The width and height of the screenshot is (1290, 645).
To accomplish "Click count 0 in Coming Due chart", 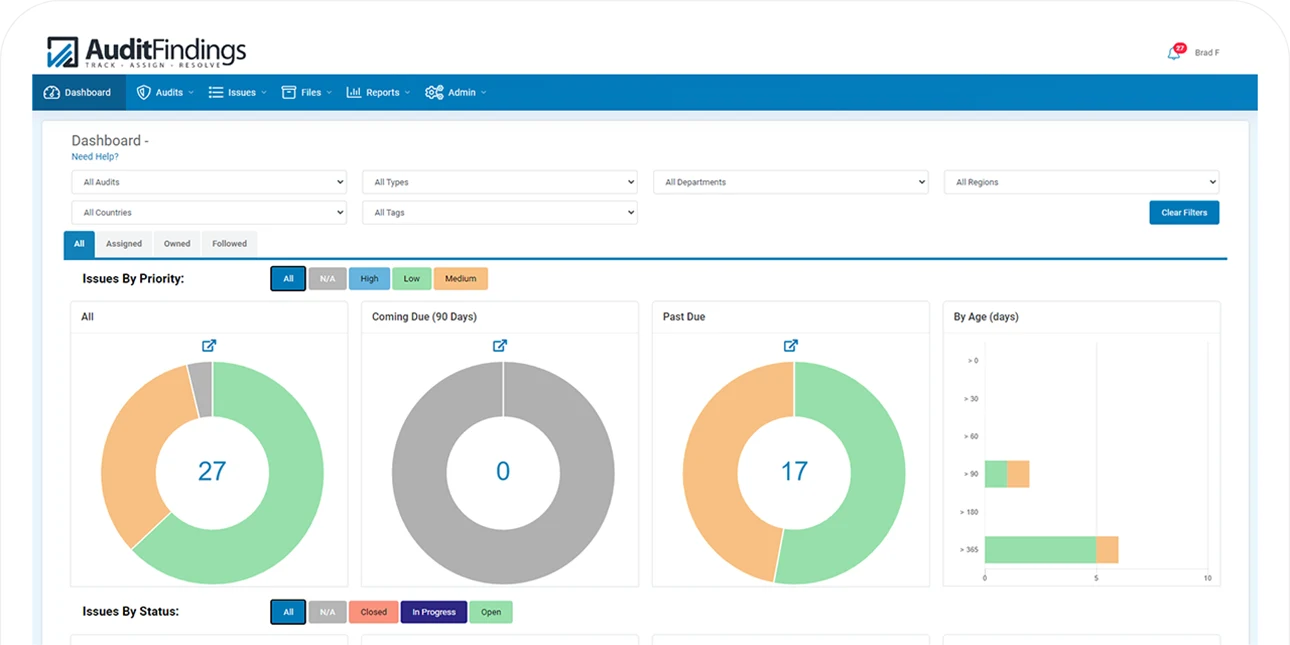I will pos(503,471).
